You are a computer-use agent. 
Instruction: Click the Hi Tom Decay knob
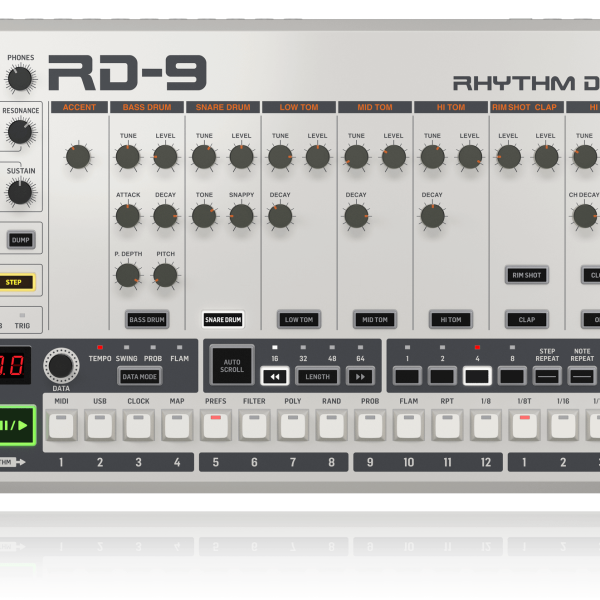pos(432,216)
